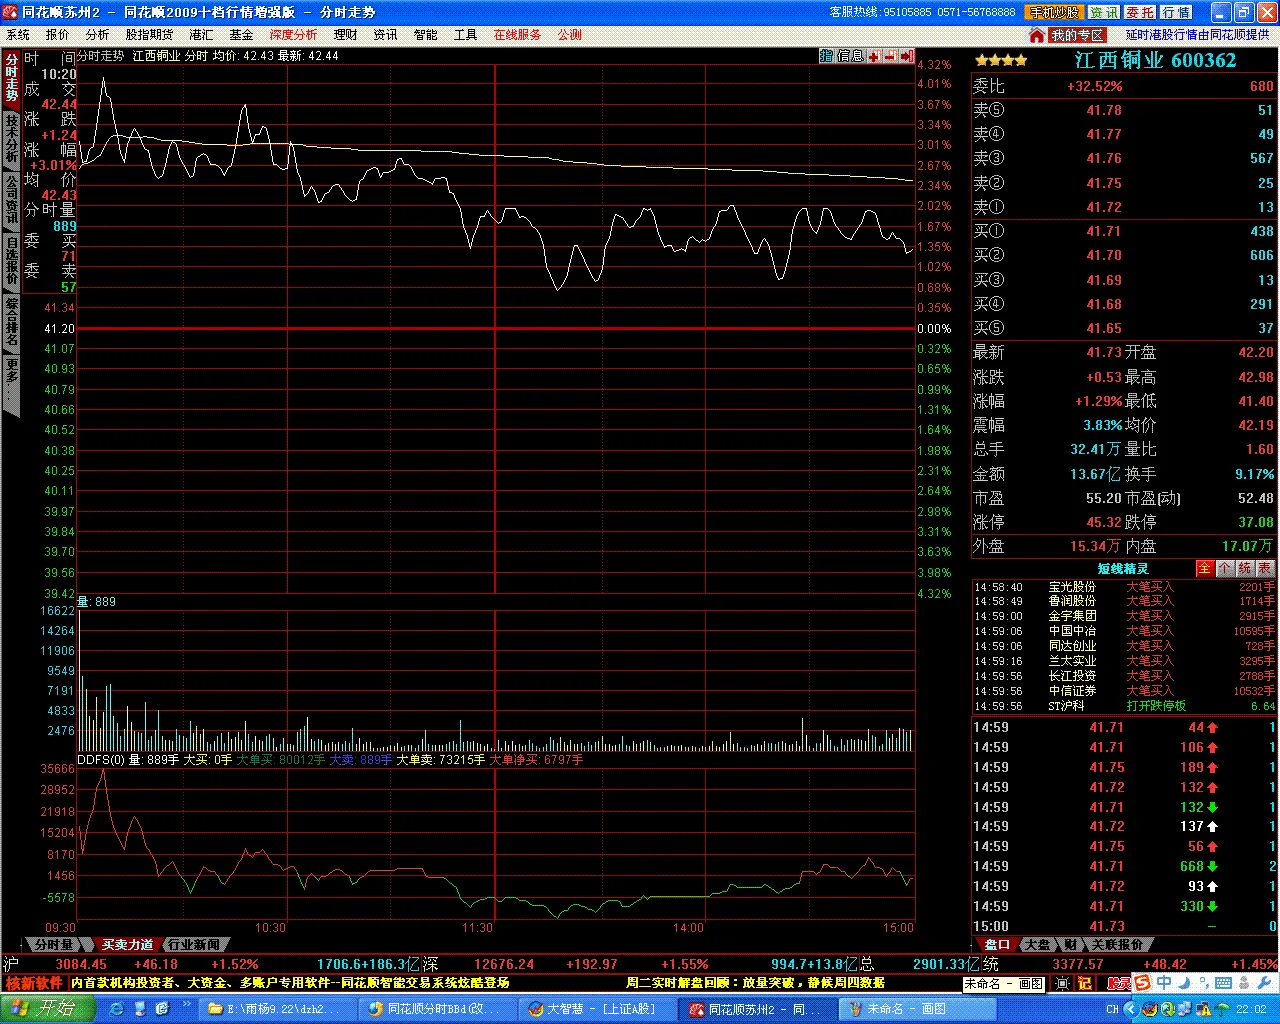Select the 公司资讯 sidebar tab
1280x1024 pixels.
[11, 199]
